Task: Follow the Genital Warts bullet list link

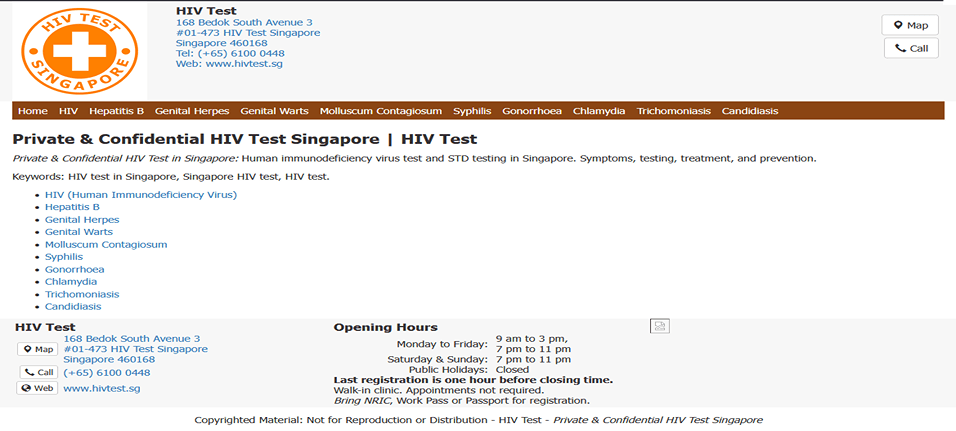Action: pyautogui.click(x=79, y=232)
